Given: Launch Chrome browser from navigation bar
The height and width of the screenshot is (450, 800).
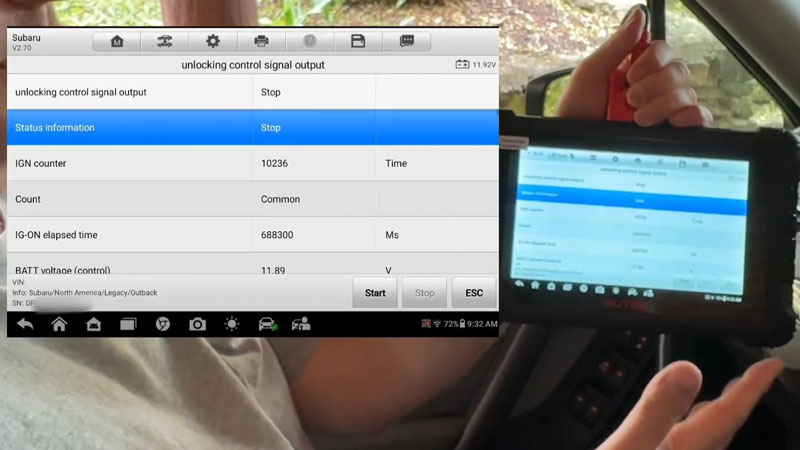Looking at the screenshot, I should click(163, 324).
